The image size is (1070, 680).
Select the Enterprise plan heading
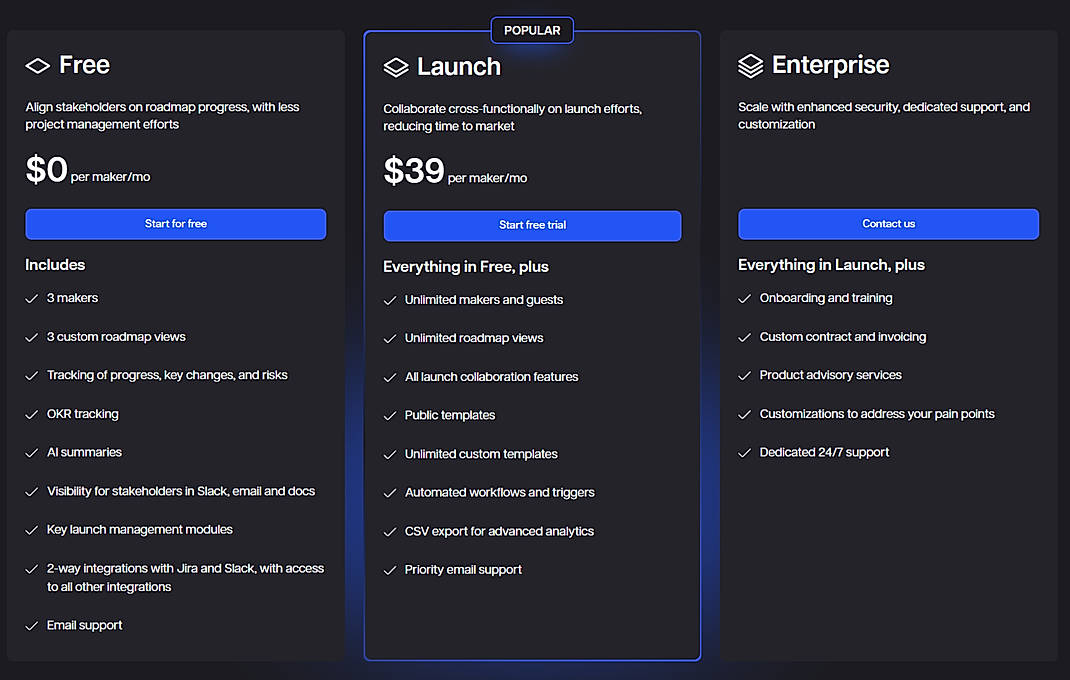(830, 65)
